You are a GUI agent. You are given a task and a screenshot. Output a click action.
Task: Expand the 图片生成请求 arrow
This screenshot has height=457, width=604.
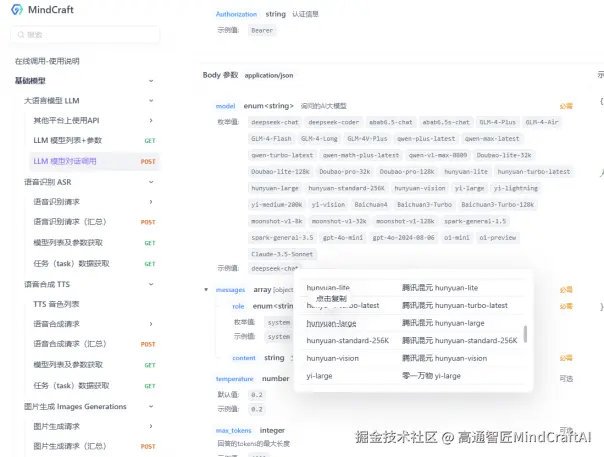click(x=151, y=426)
